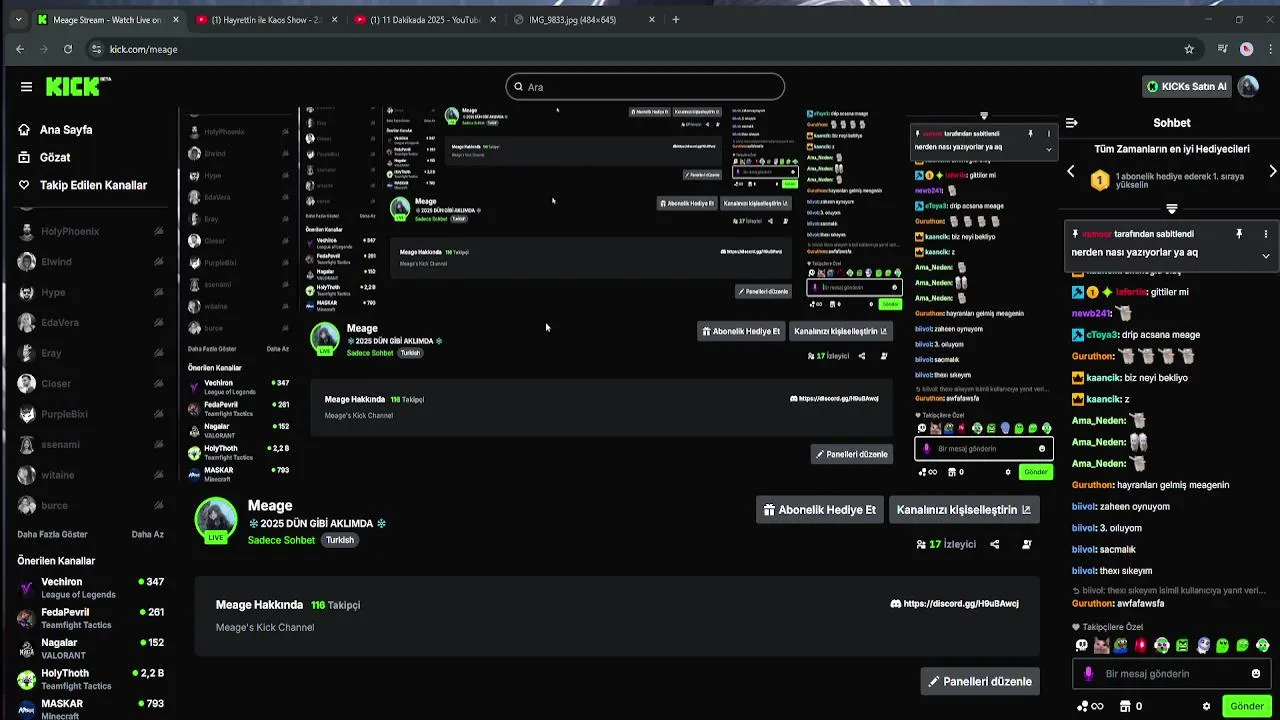
Task: Click the Ara search field
Action: (645, 87)
